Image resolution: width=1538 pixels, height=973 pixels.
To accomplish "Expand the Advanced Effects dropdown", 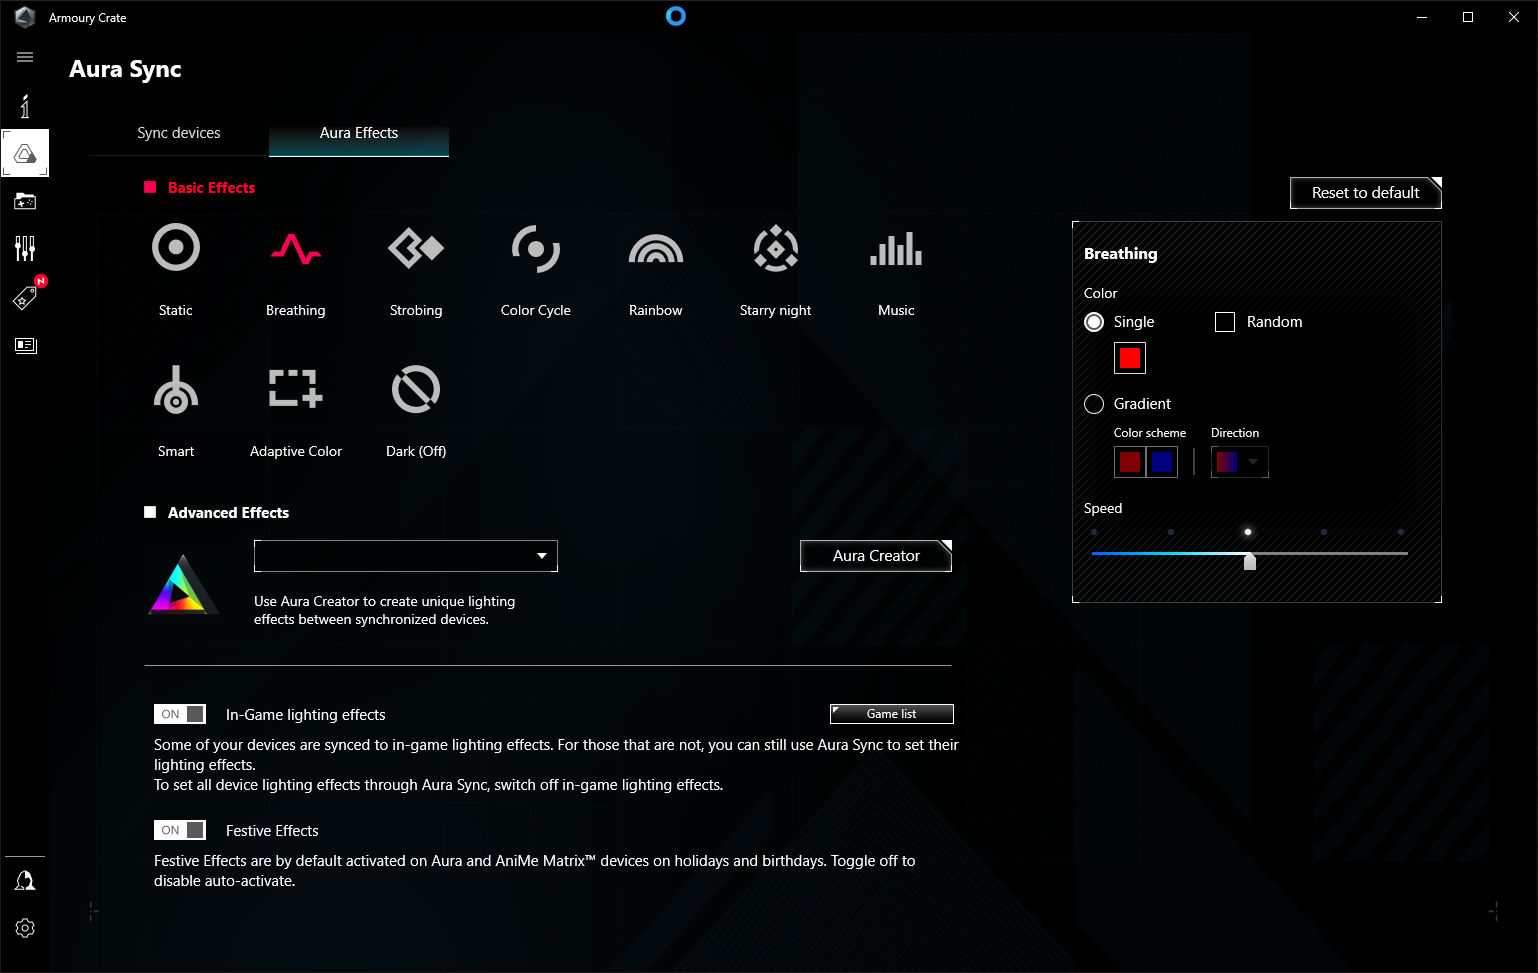I will pos(406,556).
